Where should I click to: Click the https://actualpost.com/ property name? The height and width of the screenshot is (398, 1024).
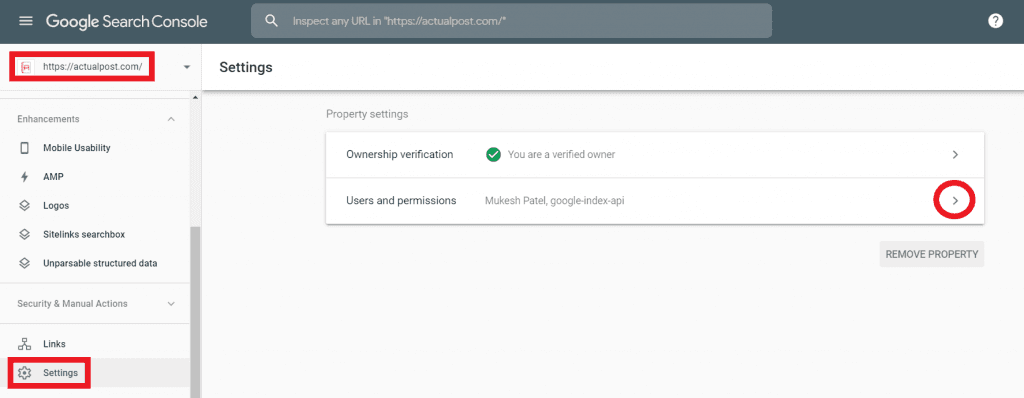tap(92, 67)
